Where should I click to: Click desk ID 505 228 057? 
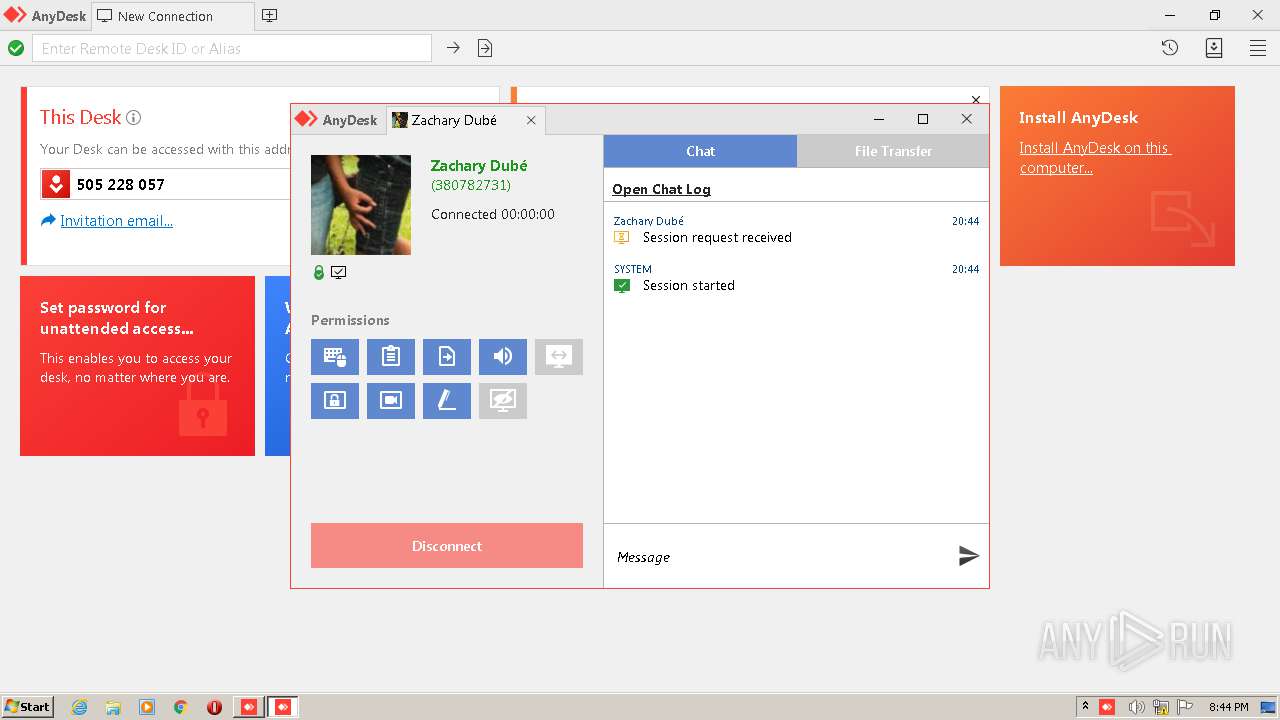coord(120,184)
